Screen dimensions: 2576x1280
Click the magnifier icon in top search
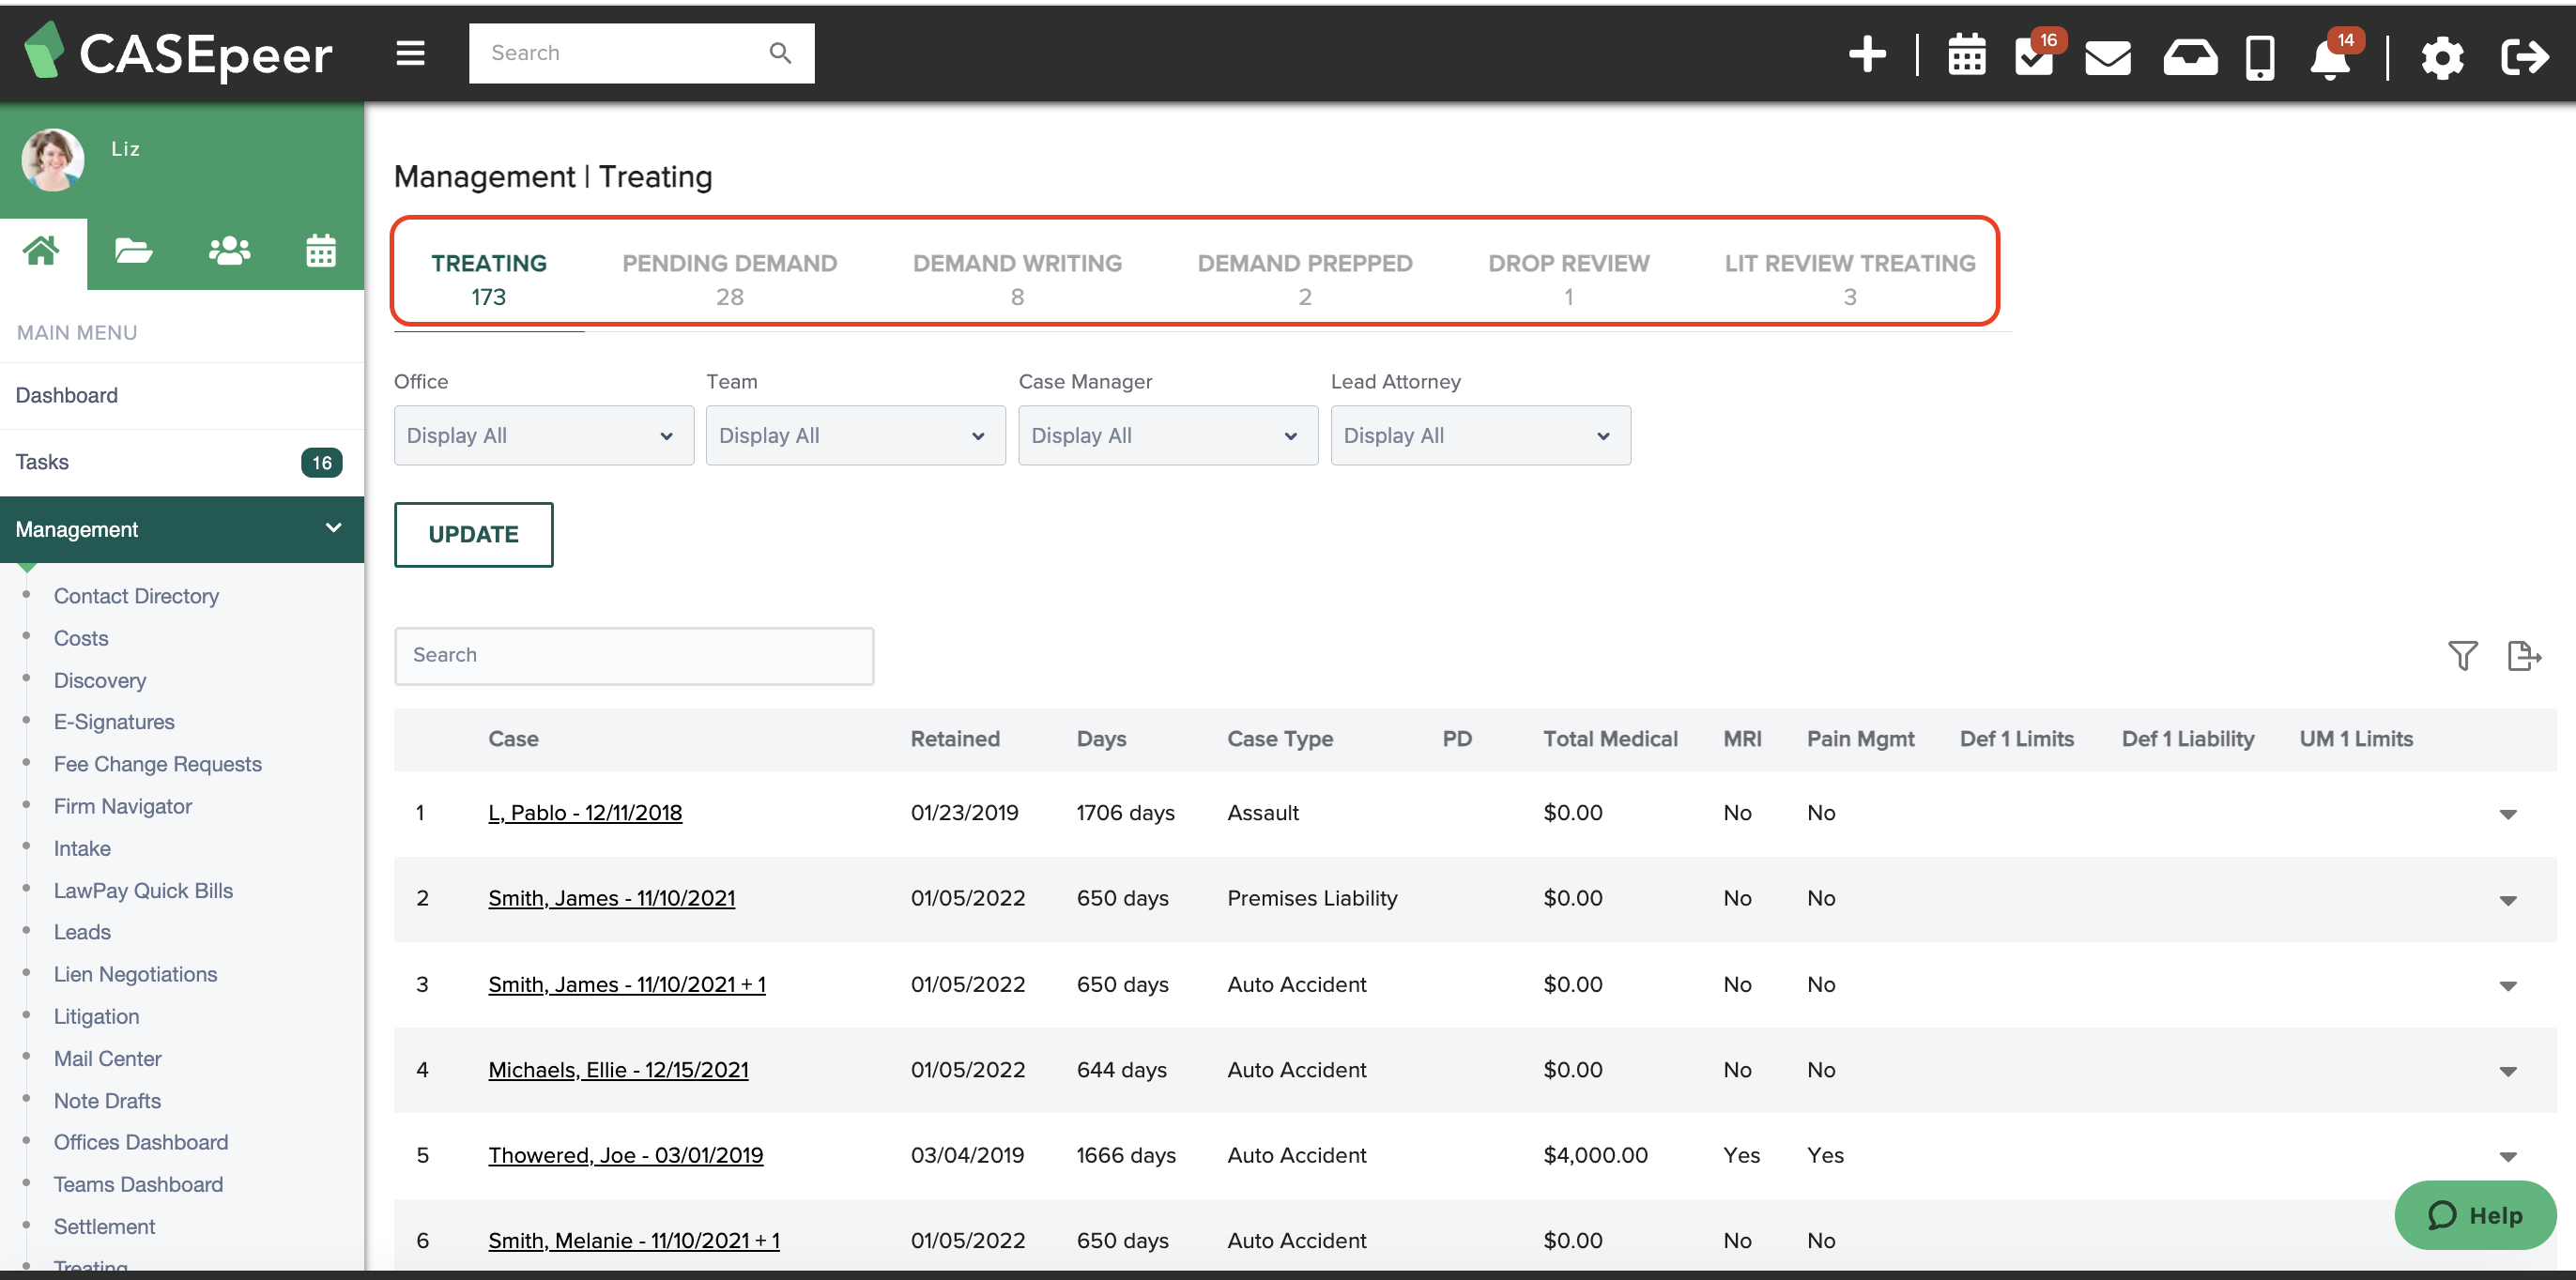(x=780, y=53)
